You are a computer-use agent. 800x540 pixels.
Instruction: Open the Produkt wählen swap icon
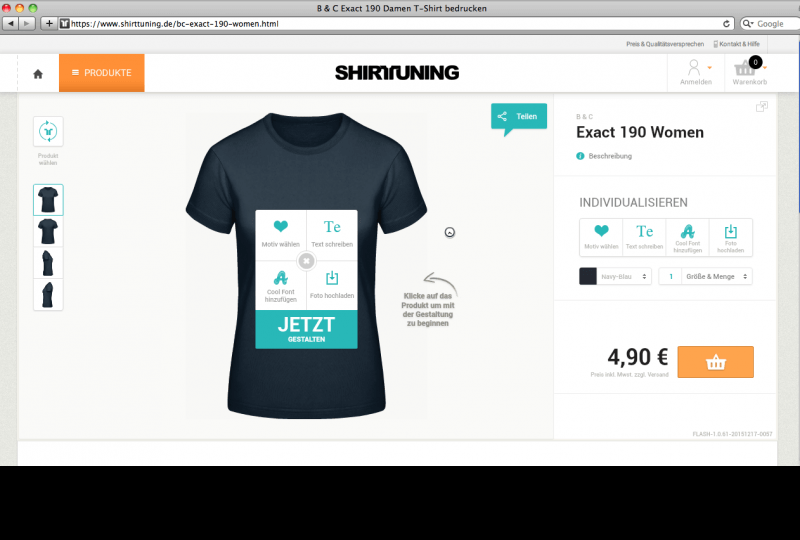48,132
